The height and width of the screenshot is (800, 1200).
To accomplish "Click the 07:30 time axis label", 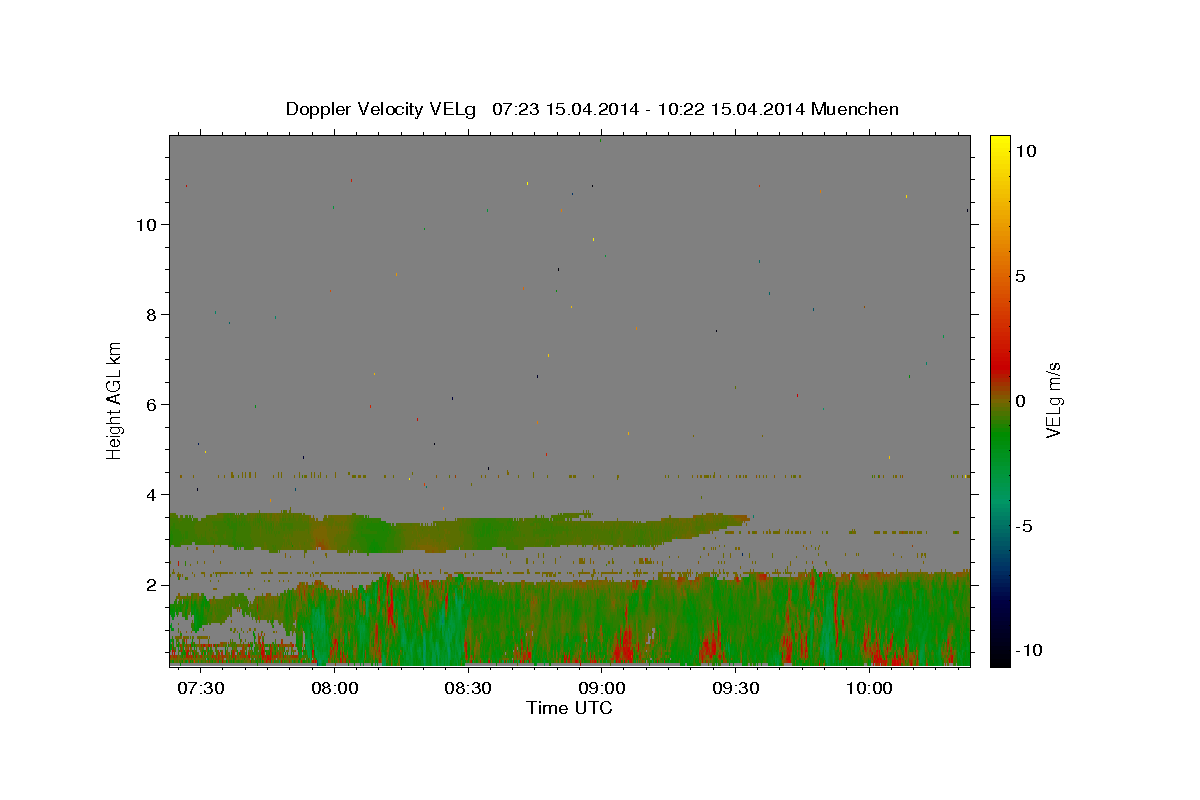I will point(201,689).
